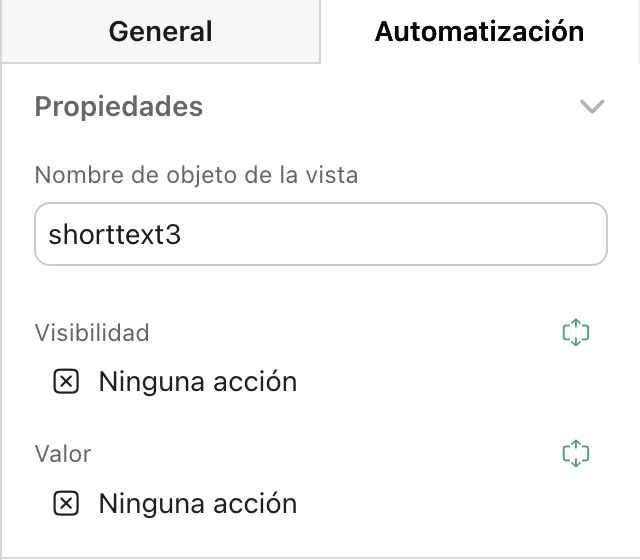This screenshot has width=640, height=560.
Task: Collapse the Propiedades section chevron
Action: tap(592, 106)
